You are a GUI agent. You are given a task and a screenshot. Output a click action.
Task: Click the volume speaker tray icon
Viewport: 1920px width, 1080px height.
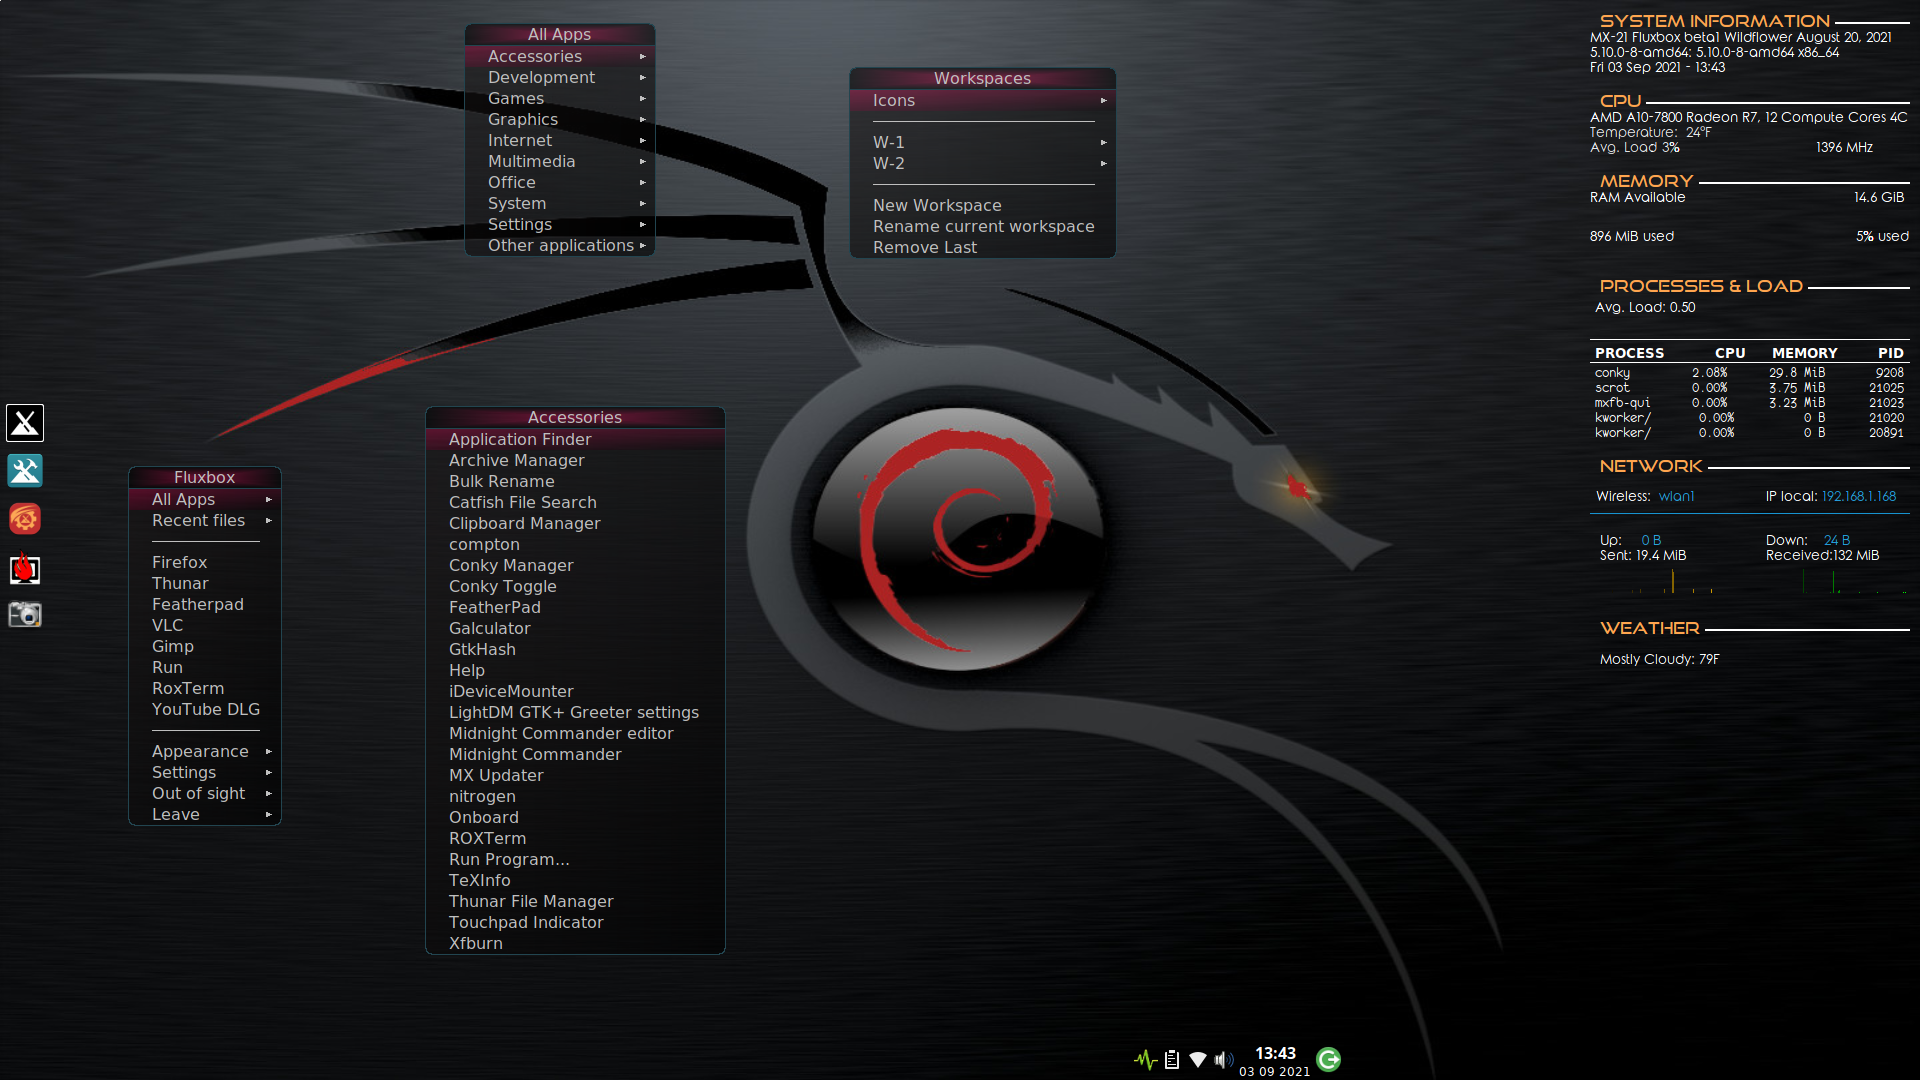[x=1223, y=1059]
